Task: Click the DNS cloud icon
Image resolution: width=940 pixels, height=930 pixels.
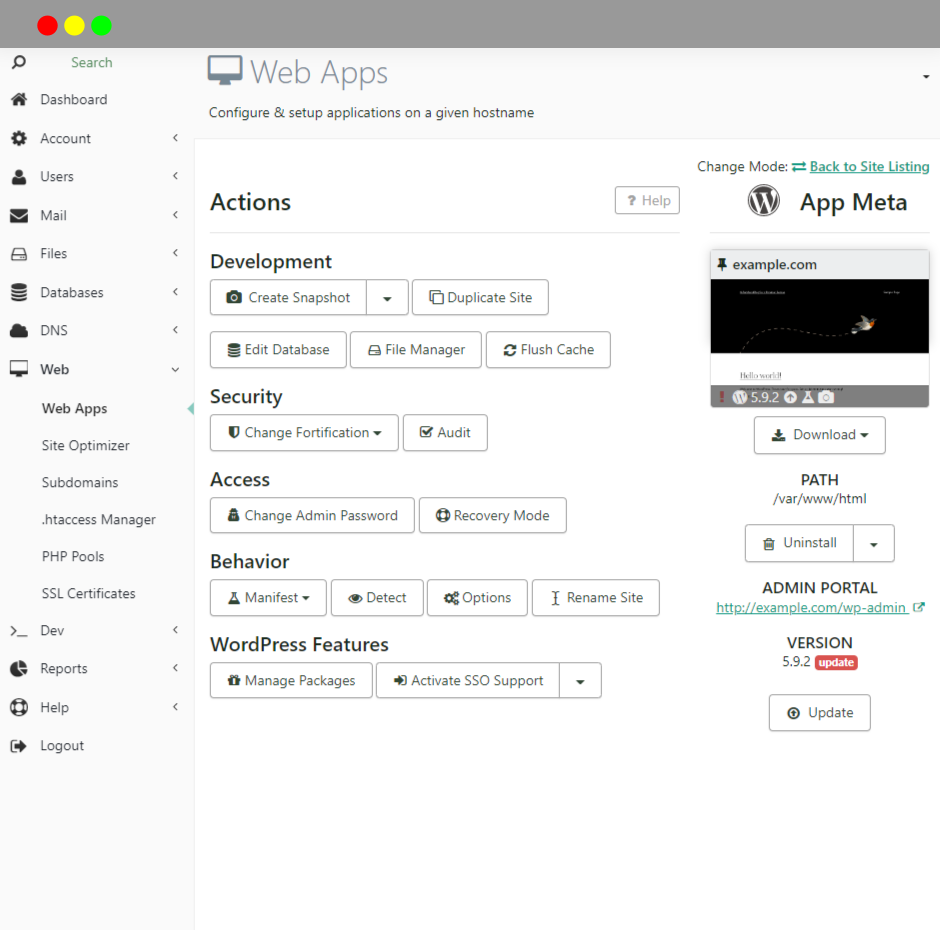Action: (19, 331)
